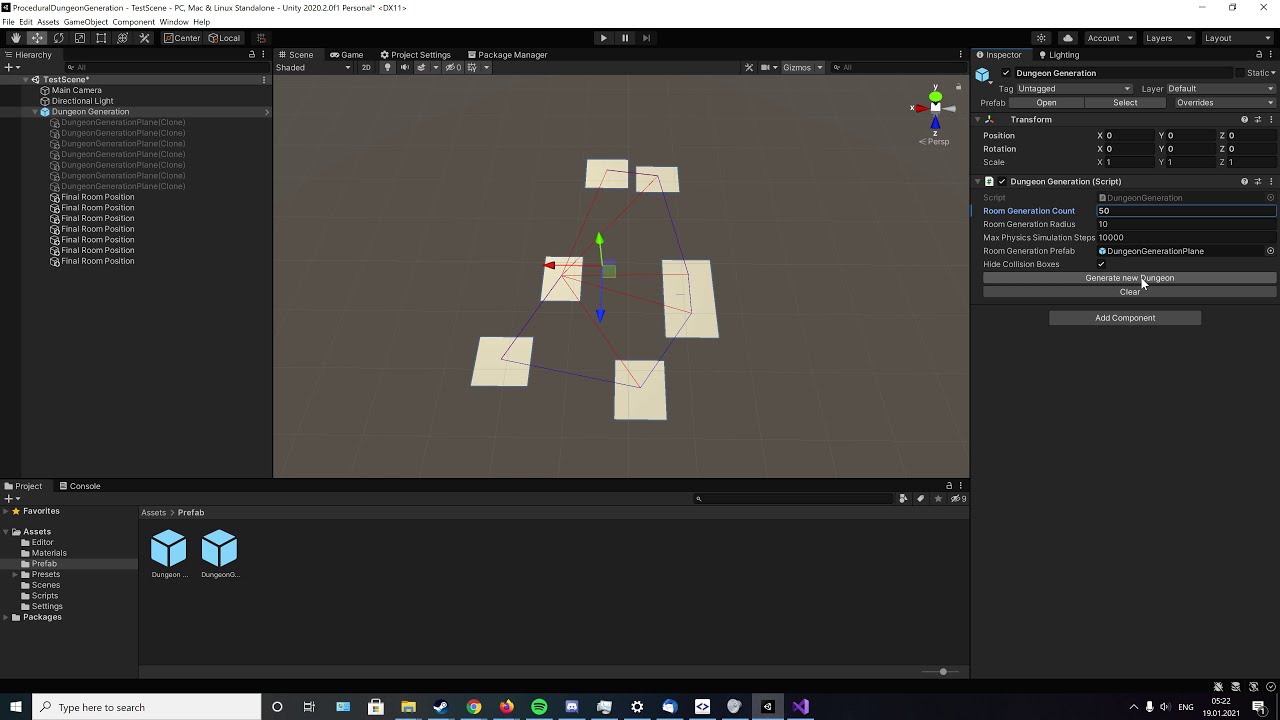Viewport: 1280px width, 720px height.
Task: Open the GameObject menu
Action: point(86,22)
